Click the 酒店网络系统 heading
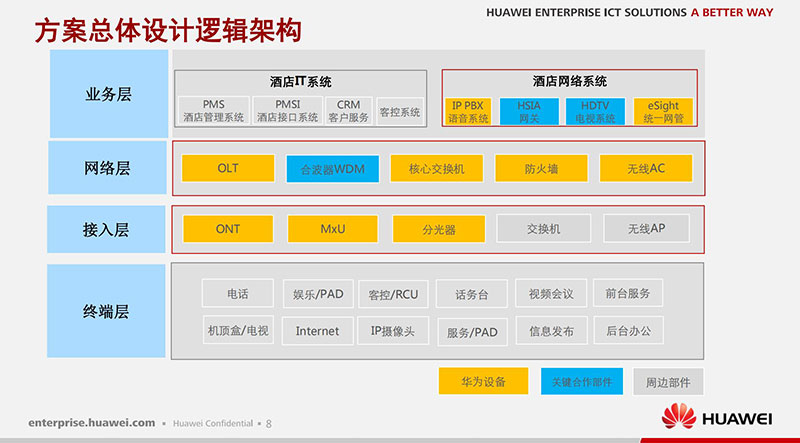The height and width of the screenshot is (443, 800). pyautogui.click(x=570, y=81)
